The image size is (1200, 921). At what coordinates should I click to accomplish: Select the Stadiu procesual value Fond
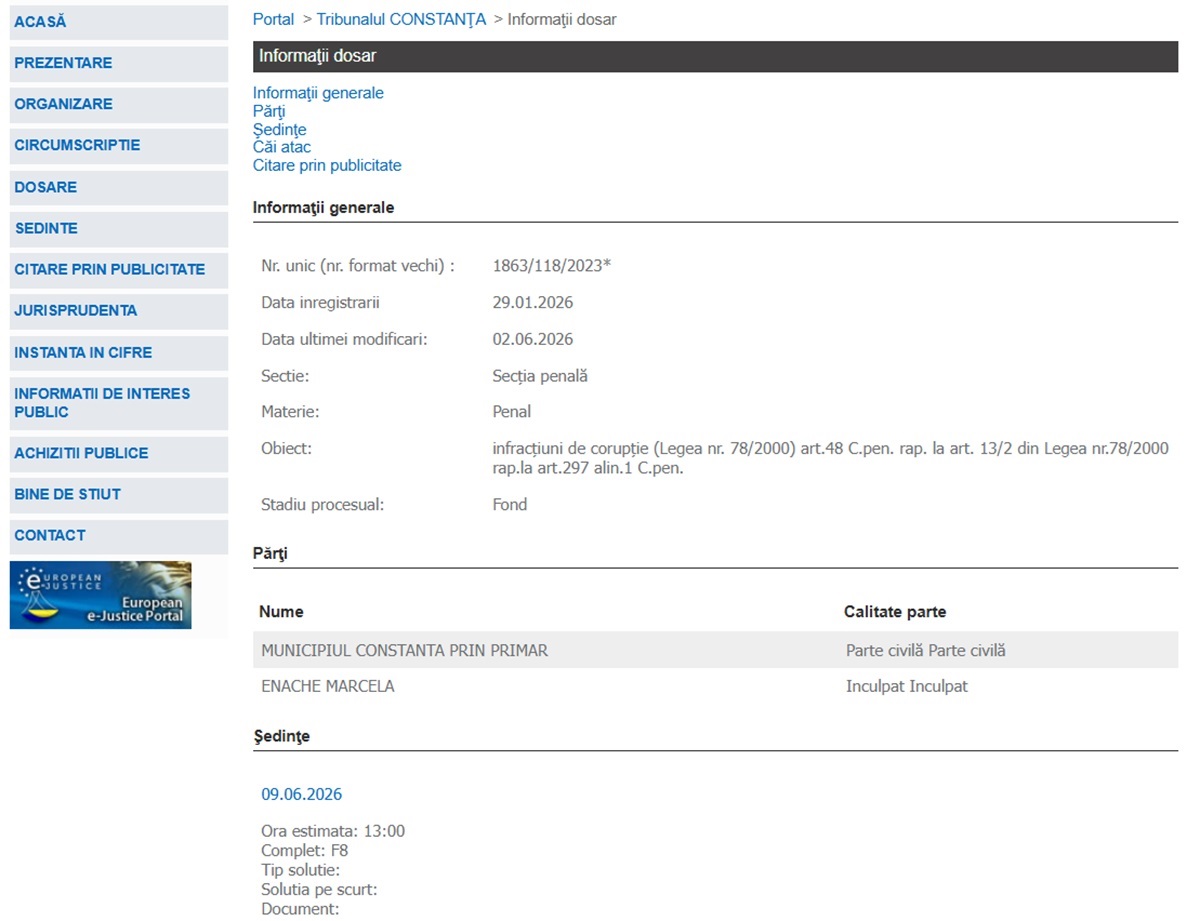click(x=510, y=505)
